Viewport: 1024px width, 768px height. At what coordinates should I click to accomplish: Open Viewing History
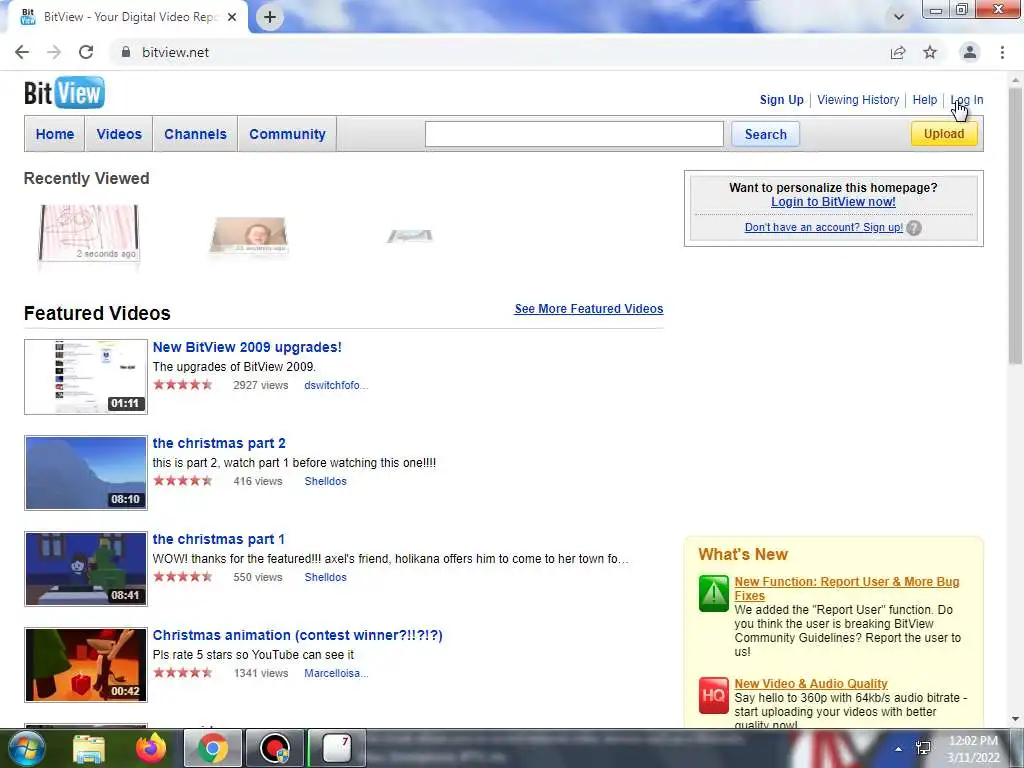tap(858, 100)
